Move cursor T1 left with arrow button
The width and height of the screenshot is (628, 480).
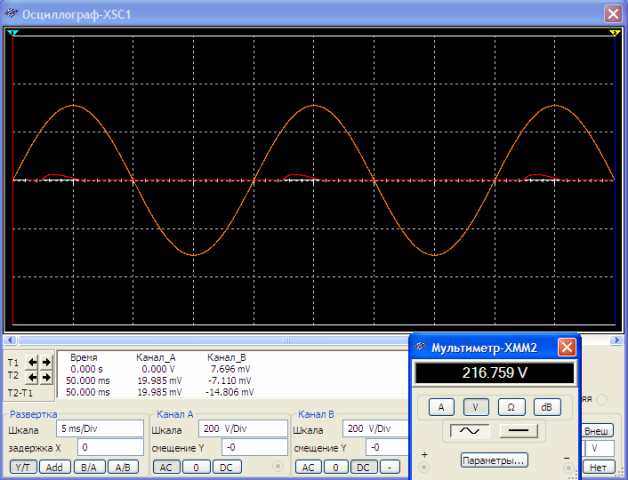[x=32, y=362]
